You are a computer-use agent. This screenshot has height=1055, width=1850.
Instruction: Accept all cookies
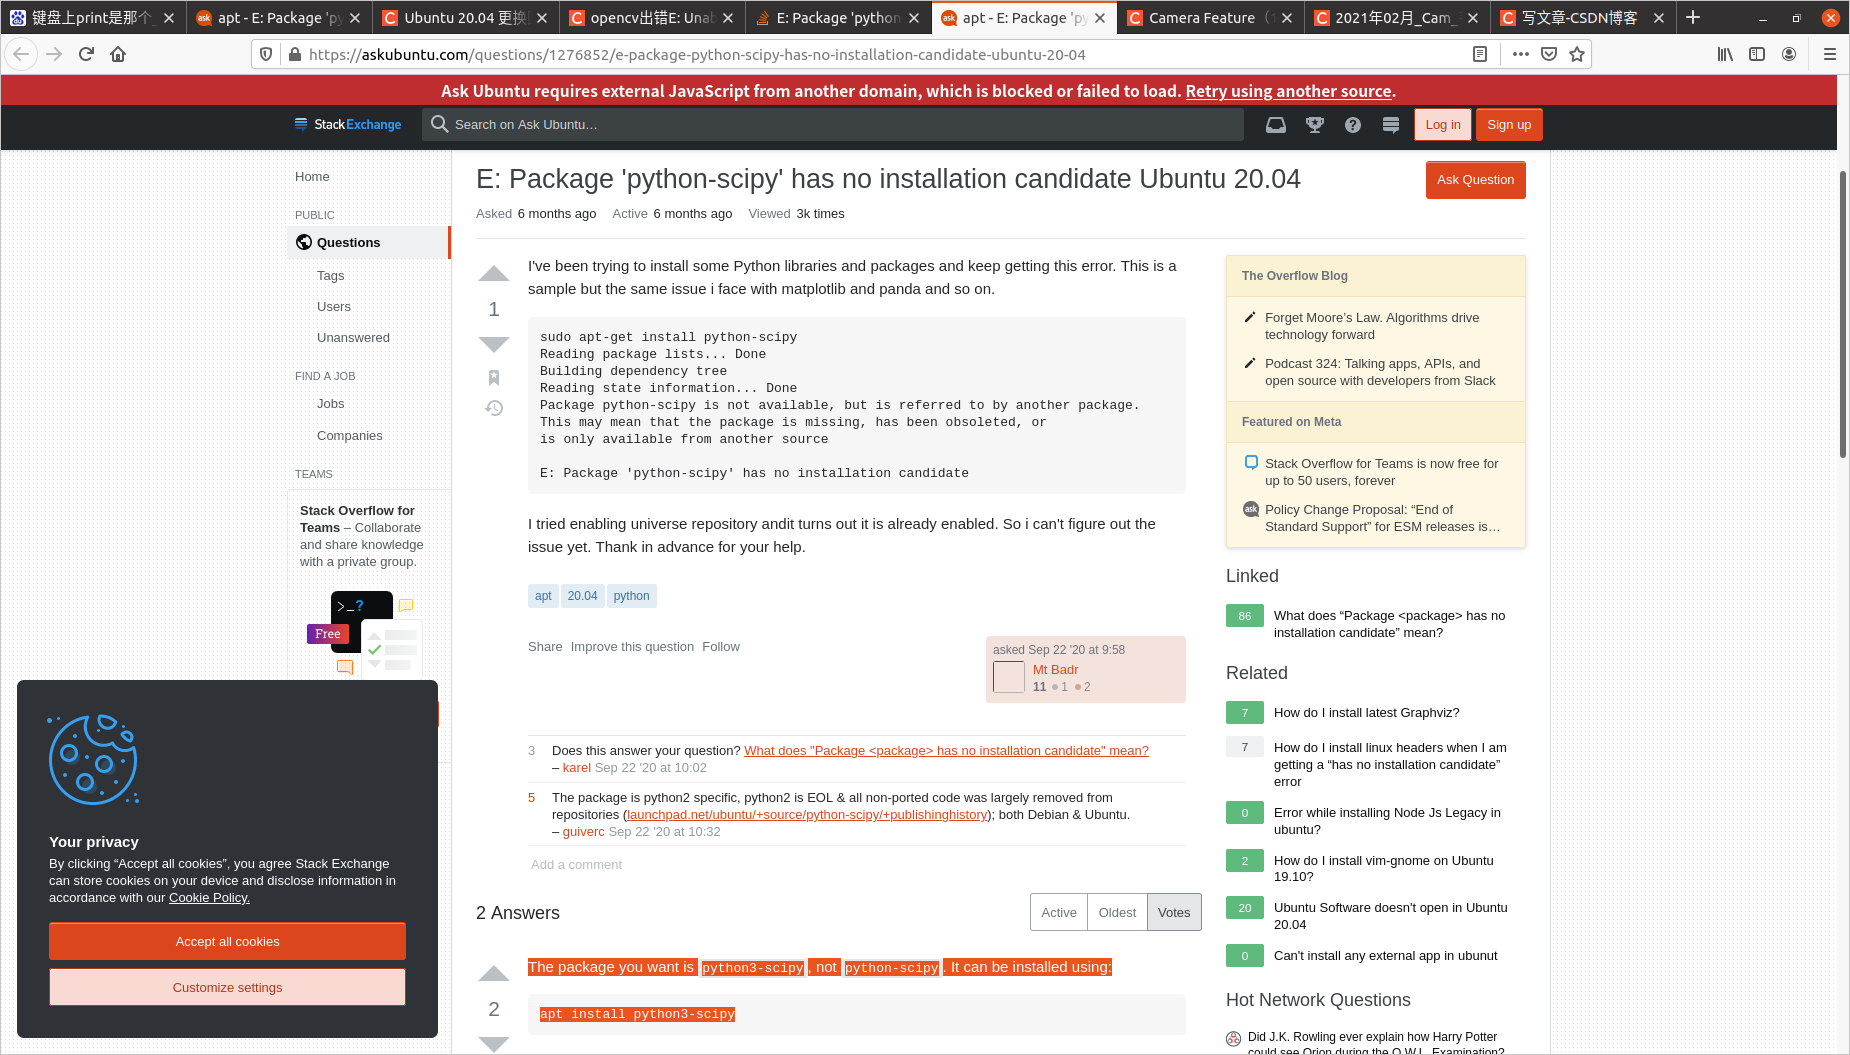pos(227,942)
